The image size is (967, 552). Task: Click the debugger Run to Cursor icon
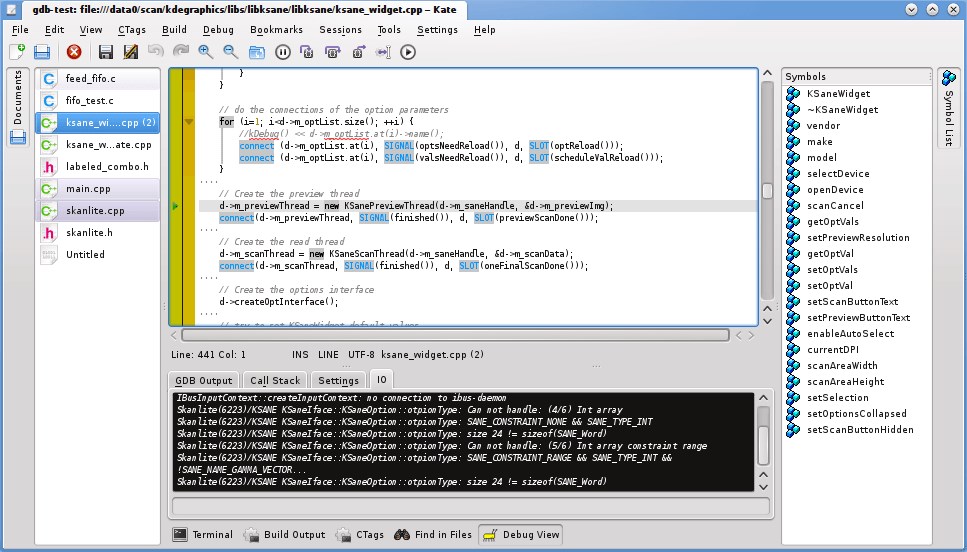(383, 52)
